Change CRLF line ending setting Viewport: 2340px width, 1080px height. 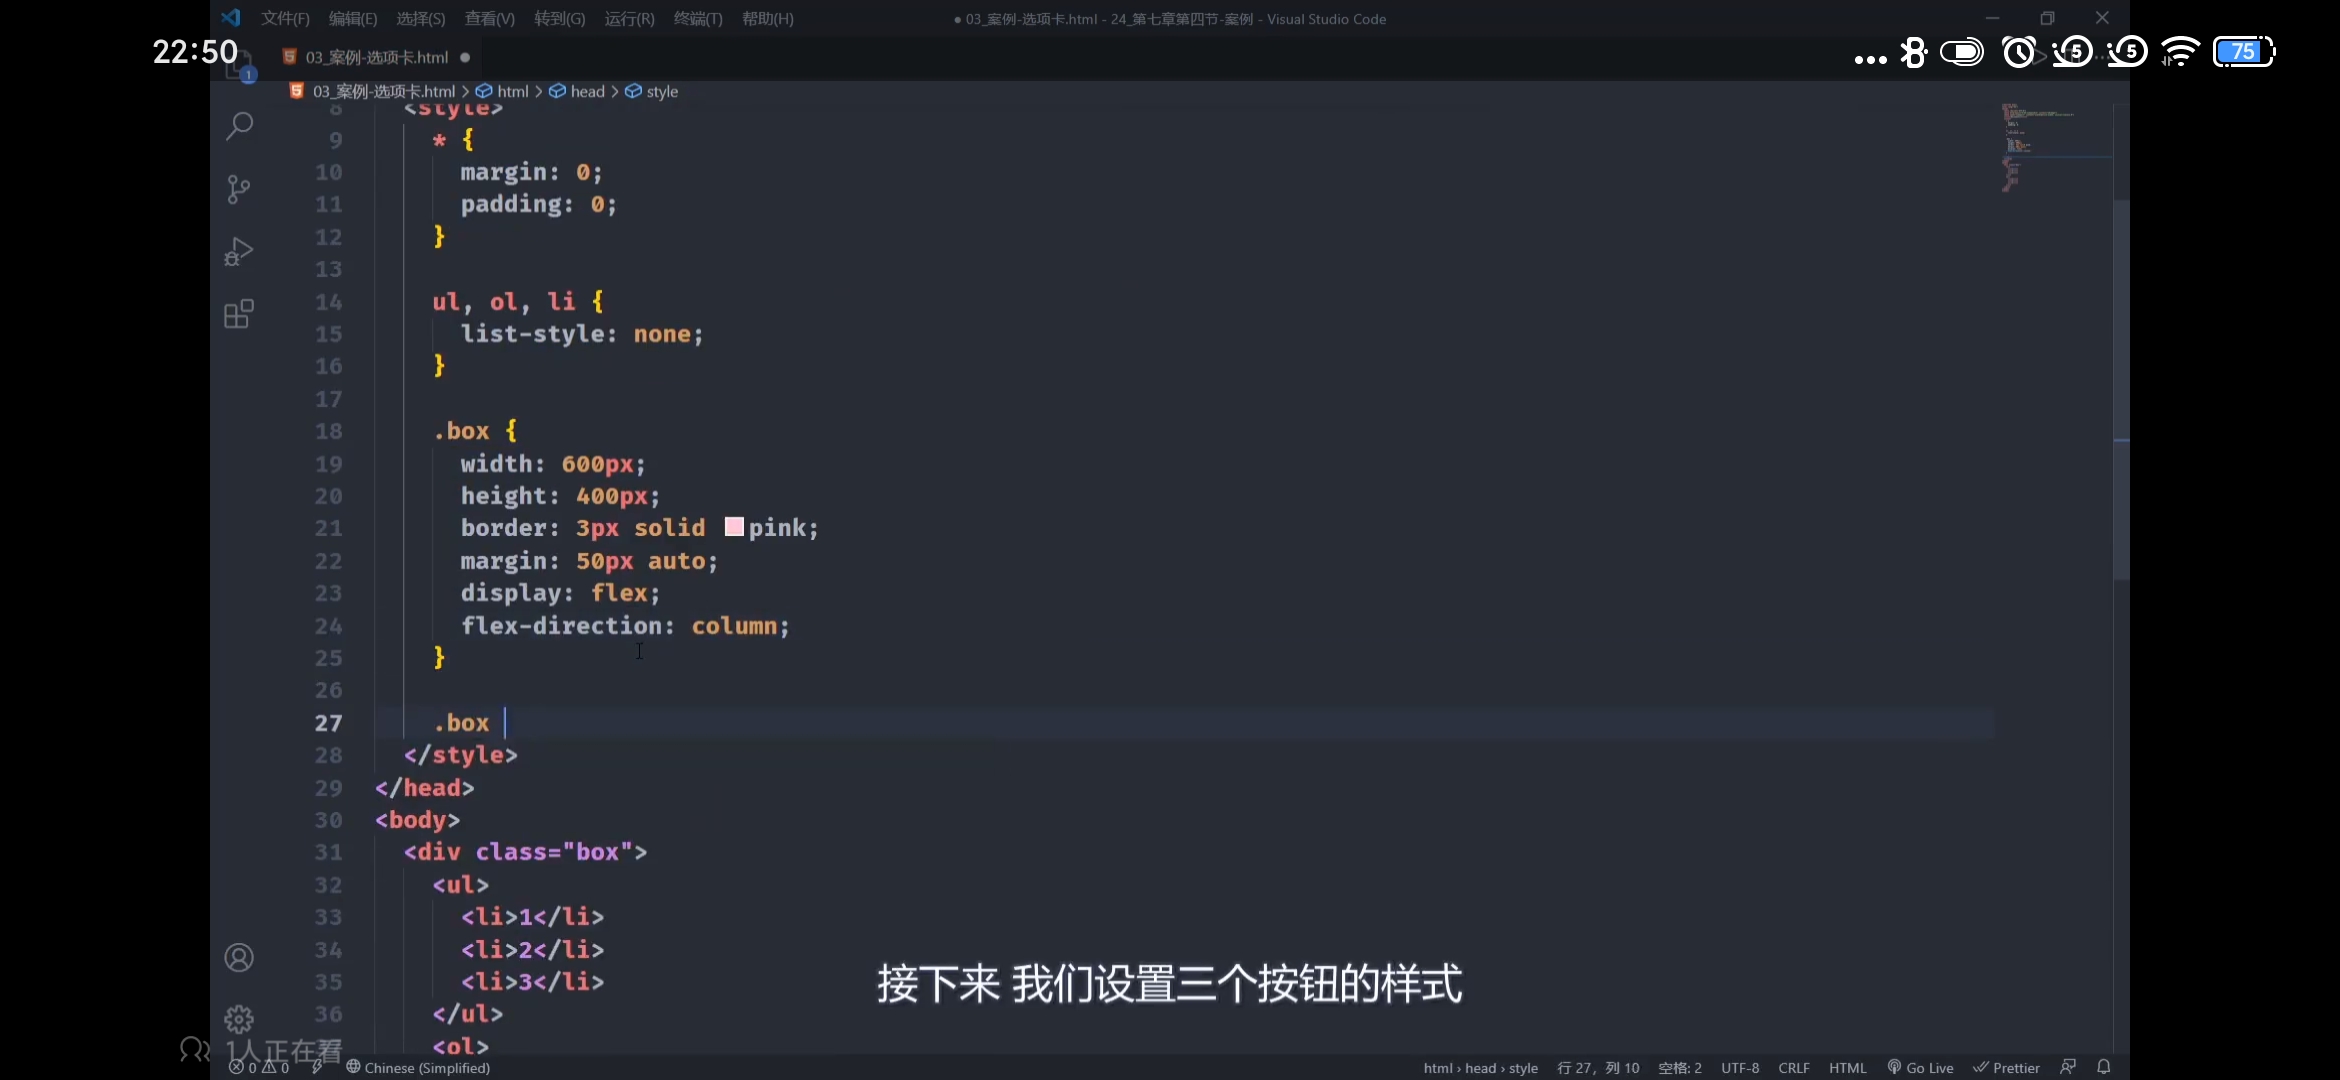1793,1067
